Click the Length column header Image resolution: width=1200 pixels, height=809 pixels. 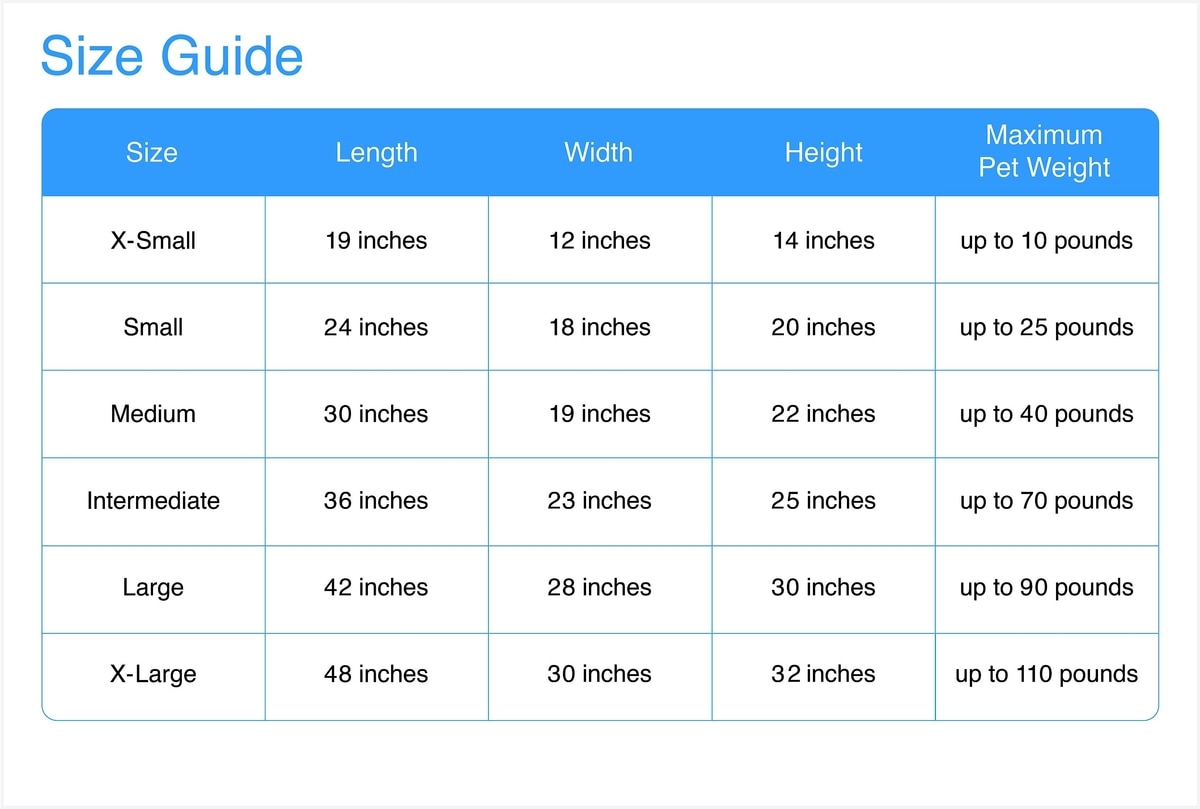(x=376, y=153)
